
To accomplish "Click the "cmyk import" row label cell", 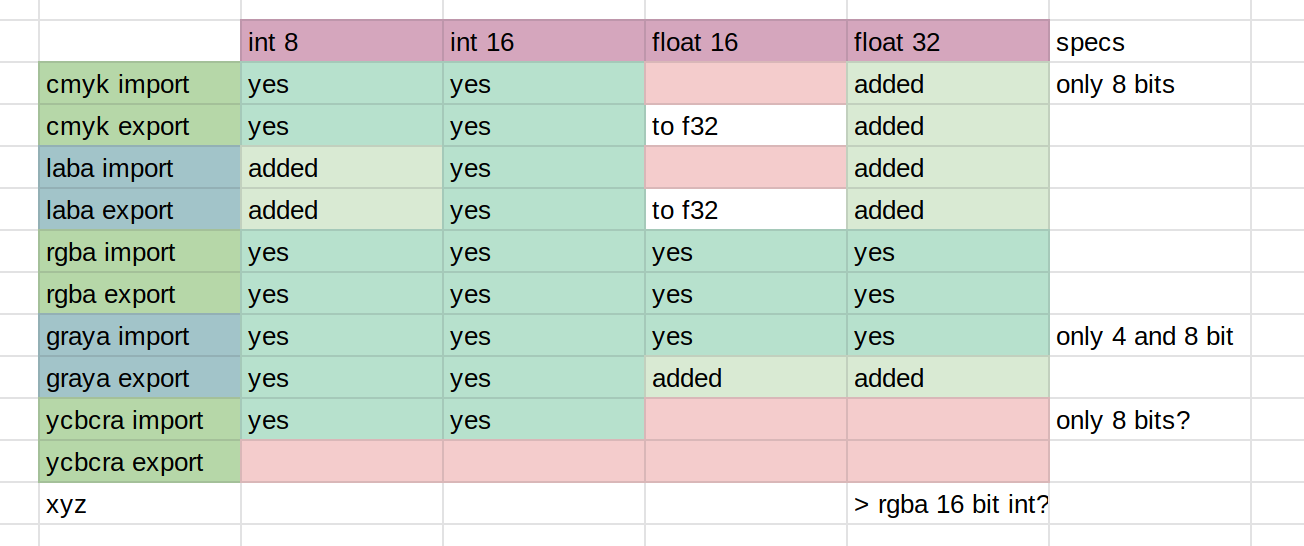I will [x=140, y=84].
